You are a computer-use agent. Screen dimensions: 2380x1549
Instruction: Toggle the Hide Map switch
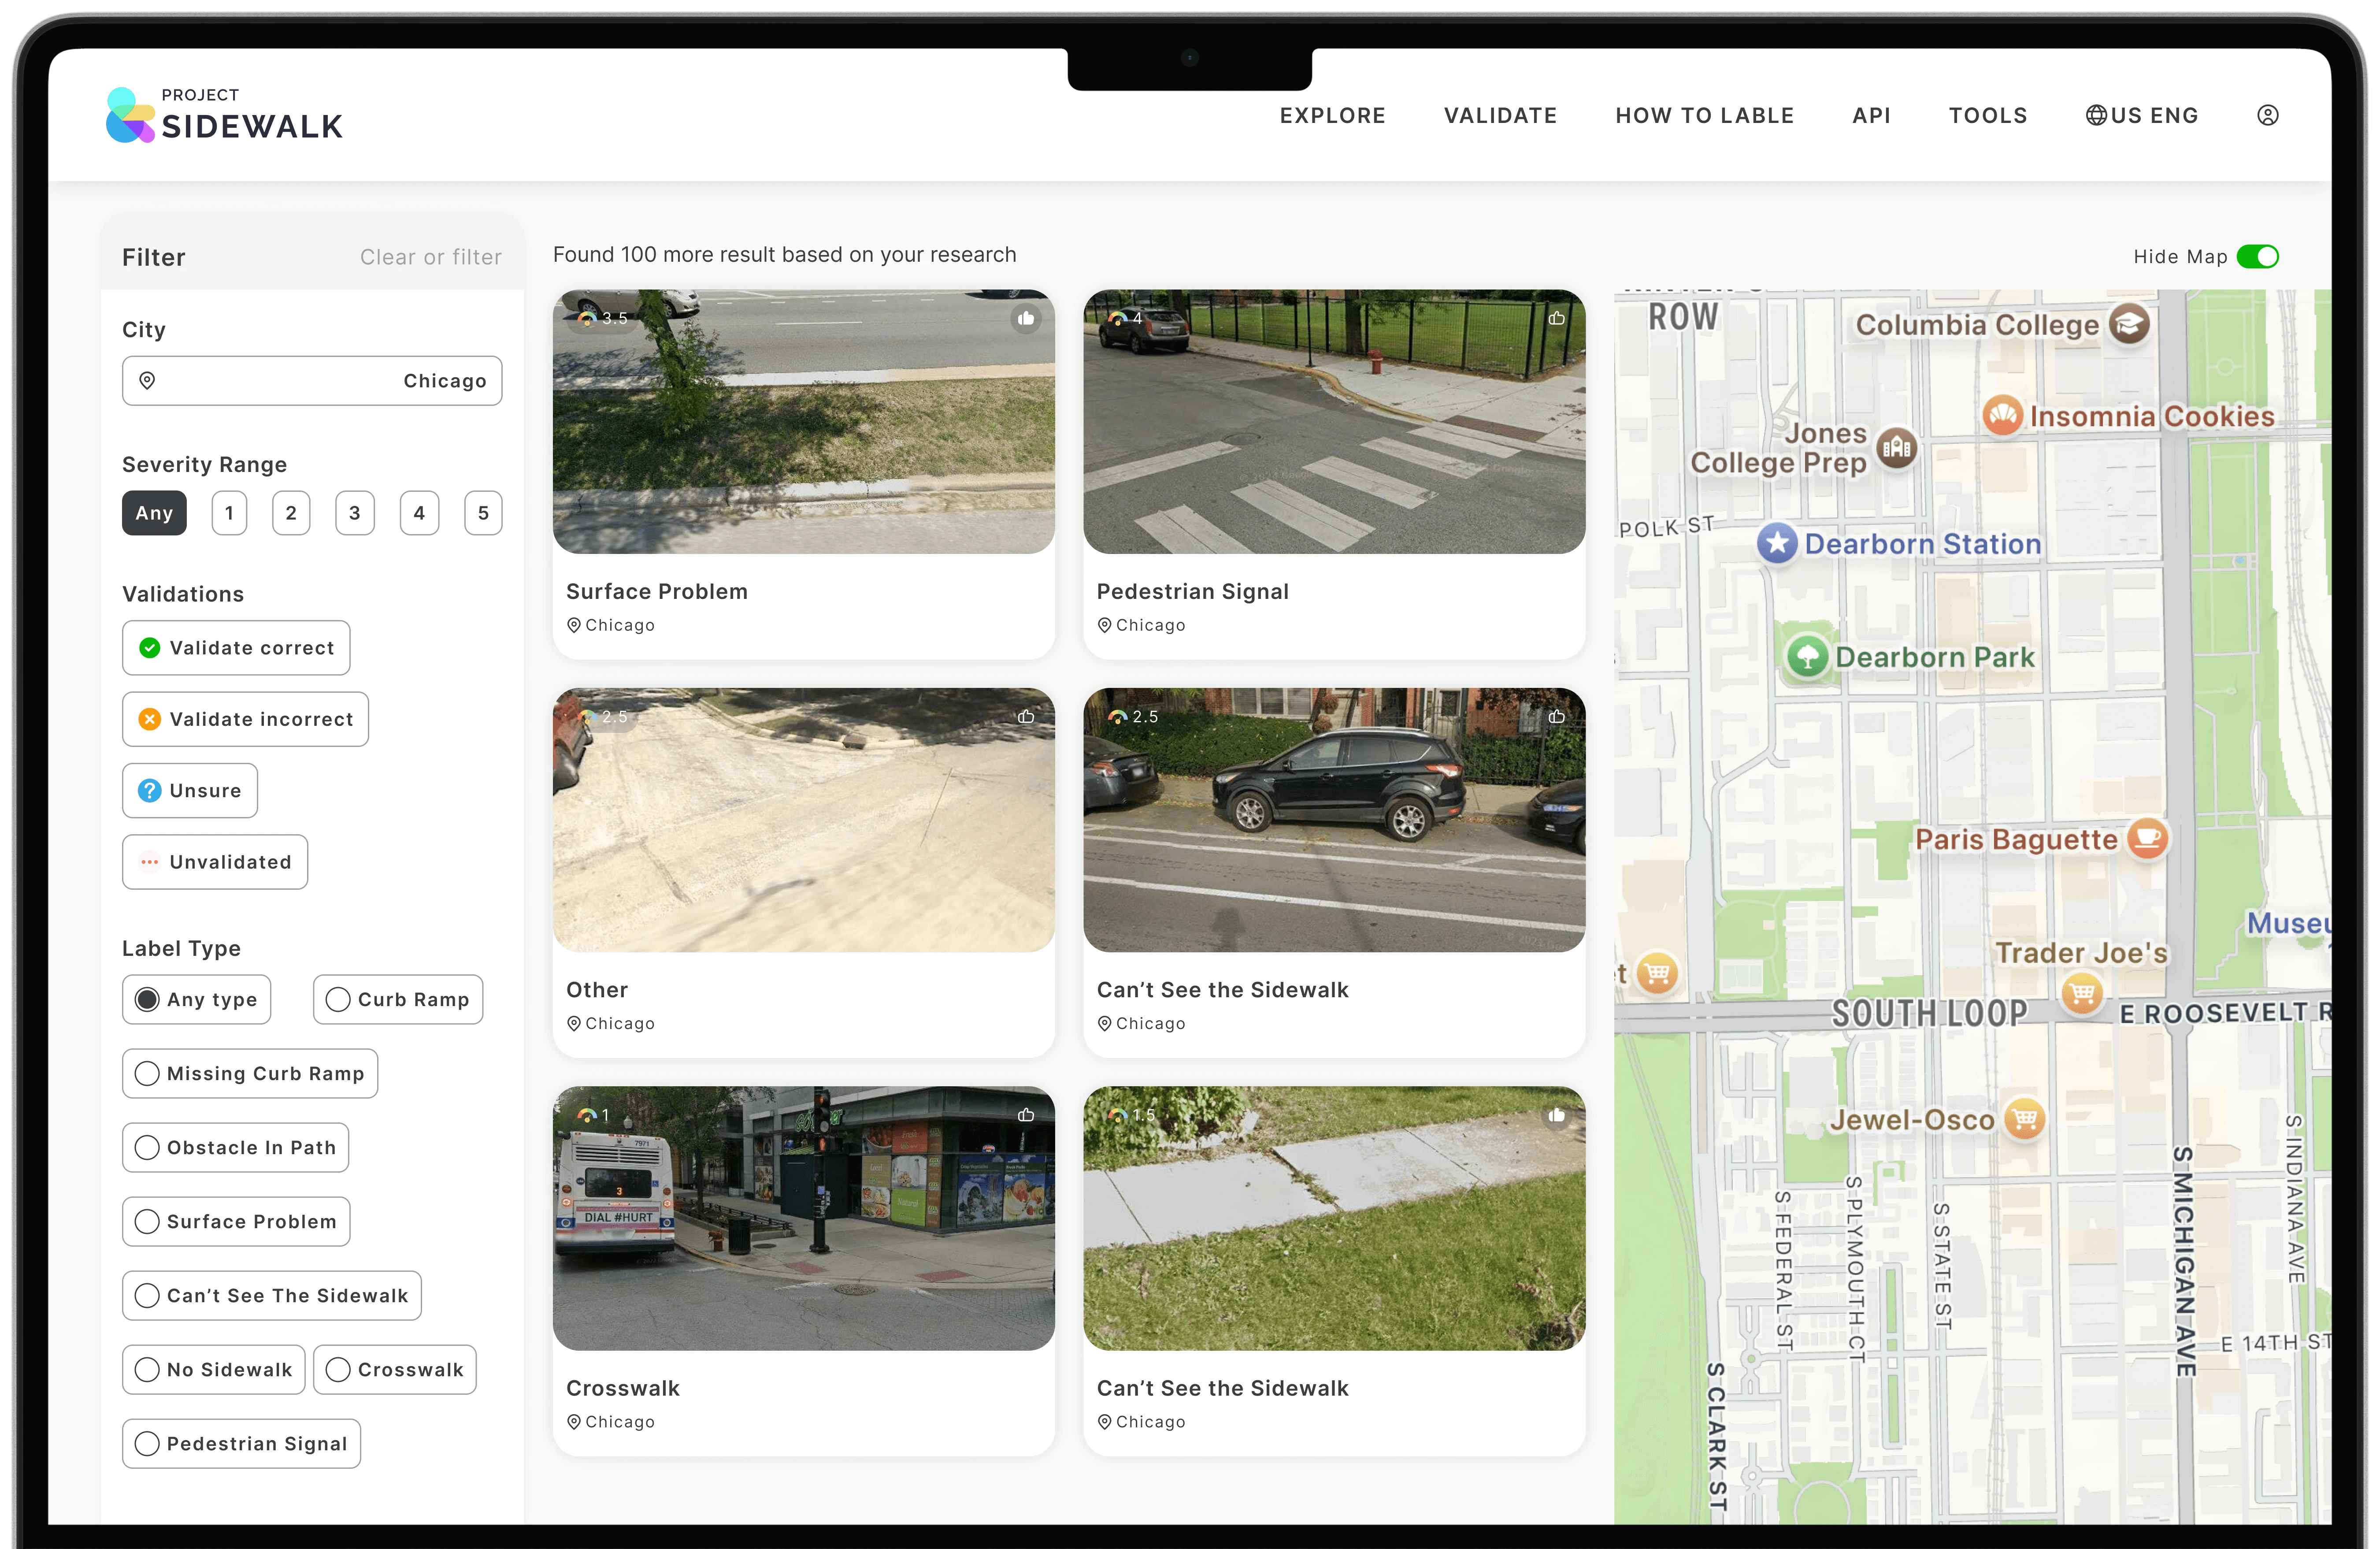(x=2257, y=257)
